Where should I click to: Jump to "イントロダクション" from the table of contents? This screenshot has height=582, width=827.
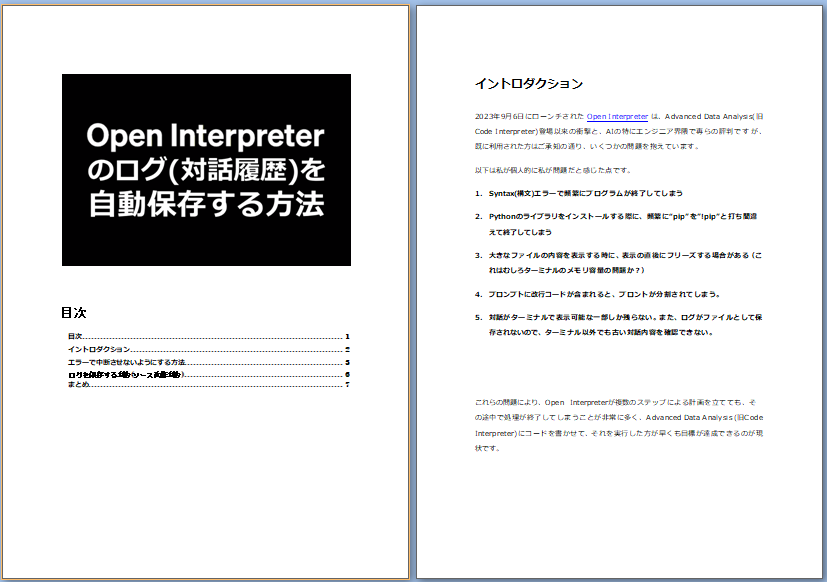click(209, 349)
